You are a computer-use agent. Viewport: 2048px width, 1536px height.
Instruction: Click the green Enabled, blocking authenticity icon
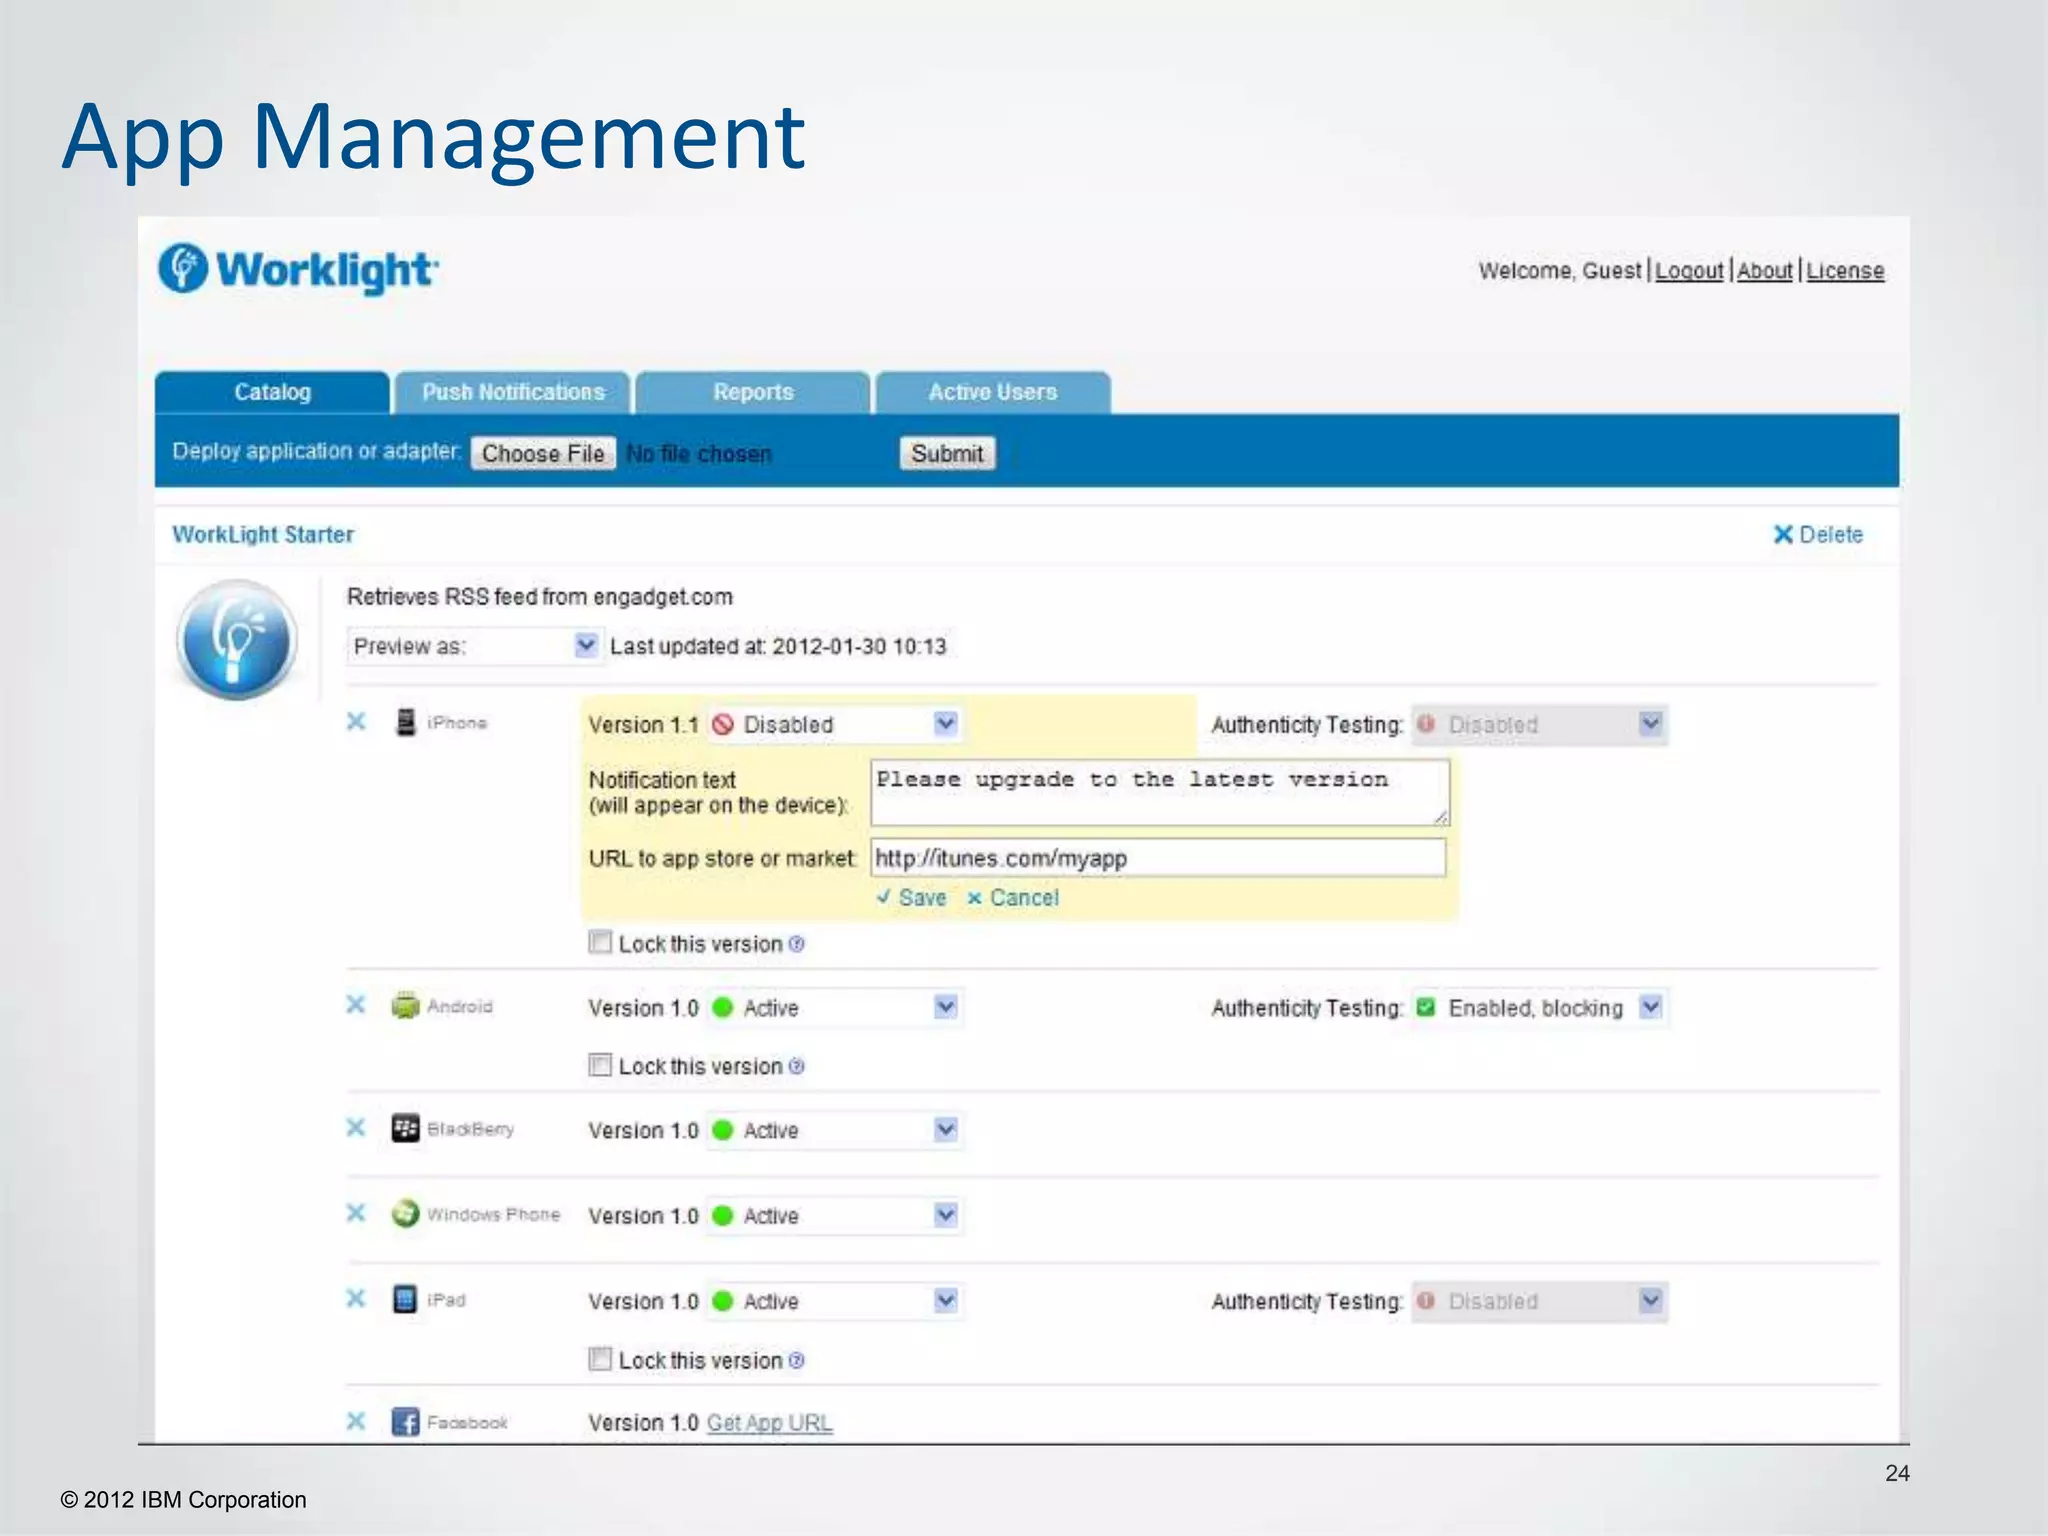(x=1426, y=1007)
